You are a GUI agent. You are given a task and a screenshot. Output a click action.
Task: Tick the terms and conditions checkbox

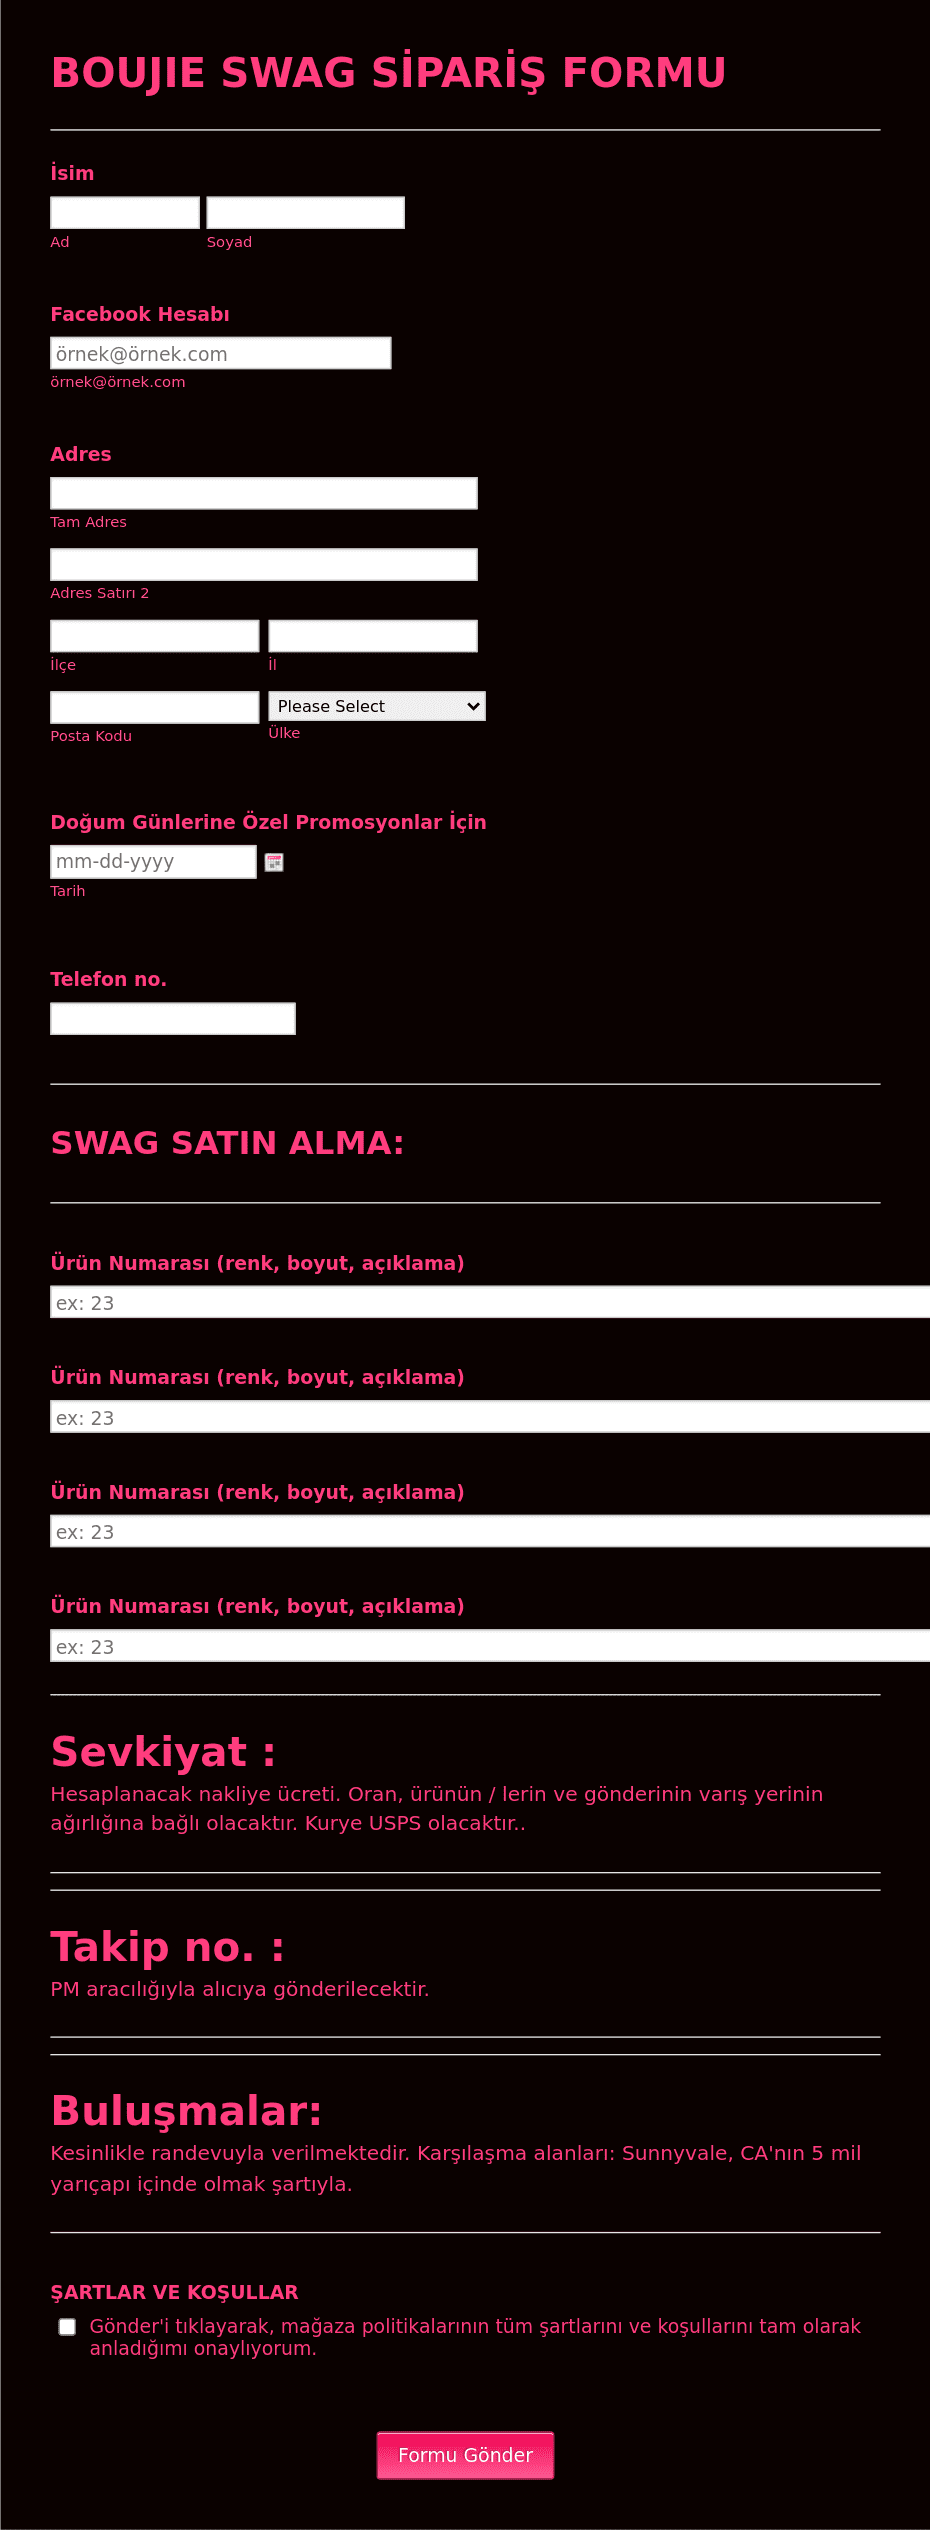(67, 2327)
